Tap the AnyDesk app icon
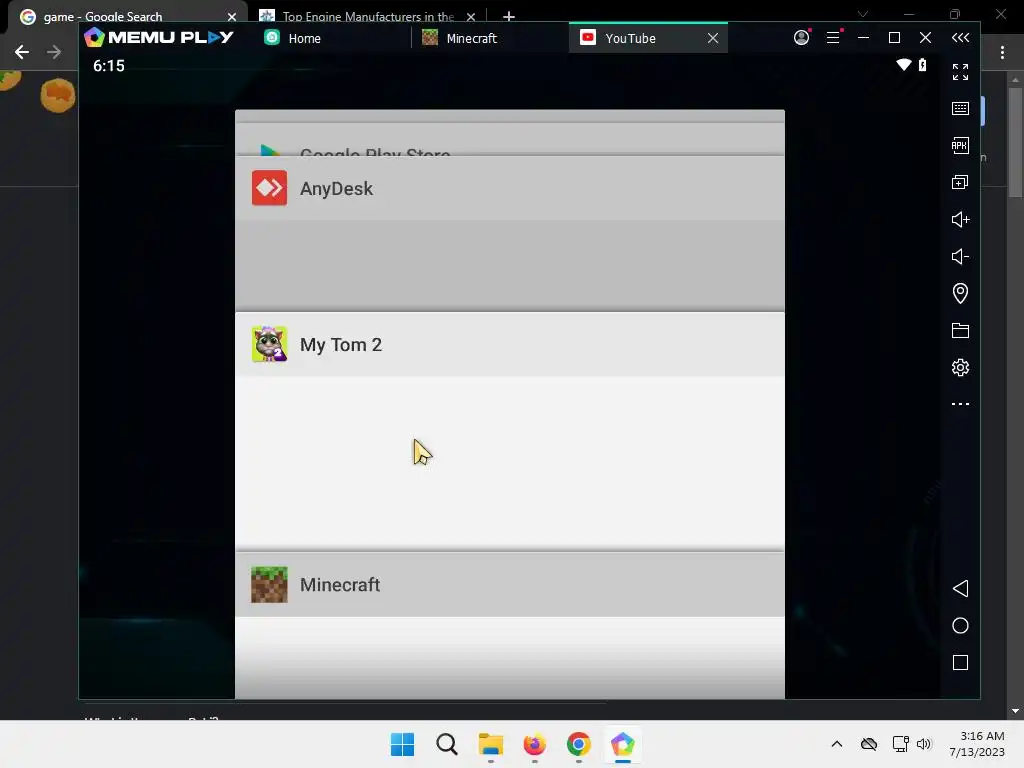Screen dimensions: 1024x768 (269, 188)
